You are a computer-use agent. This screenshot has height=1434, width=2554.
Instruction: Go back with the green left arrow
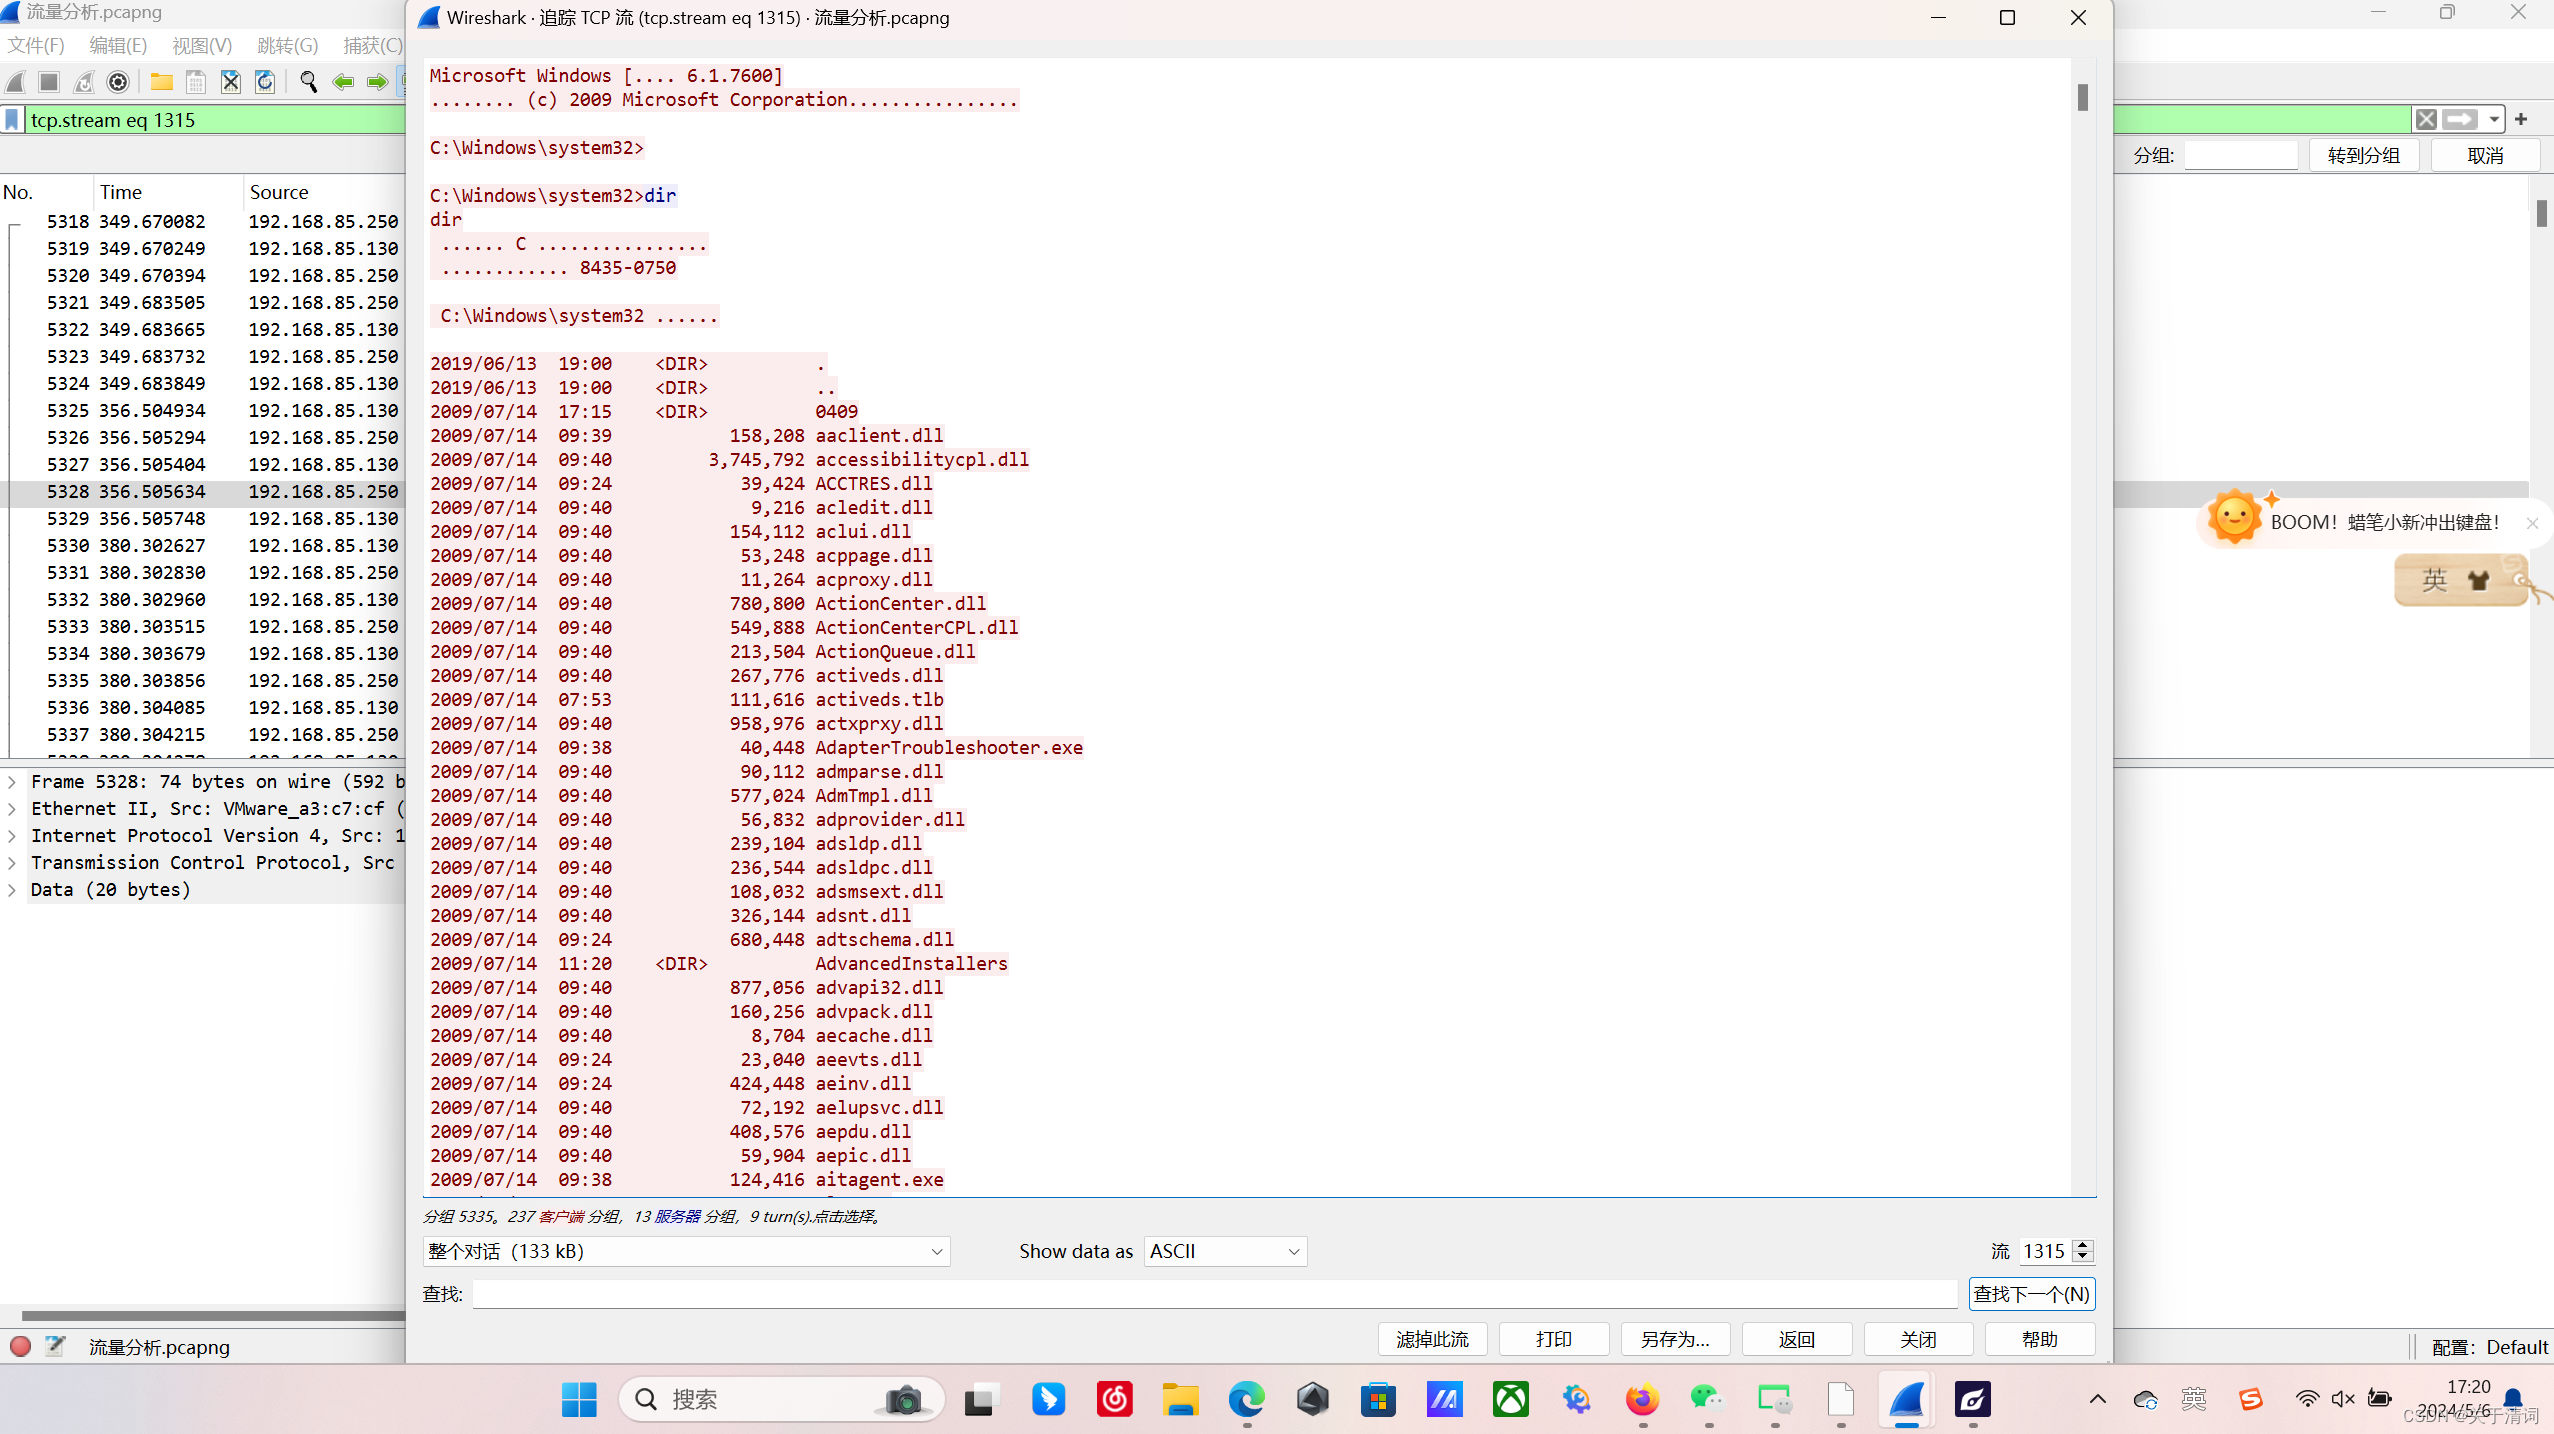343,82
